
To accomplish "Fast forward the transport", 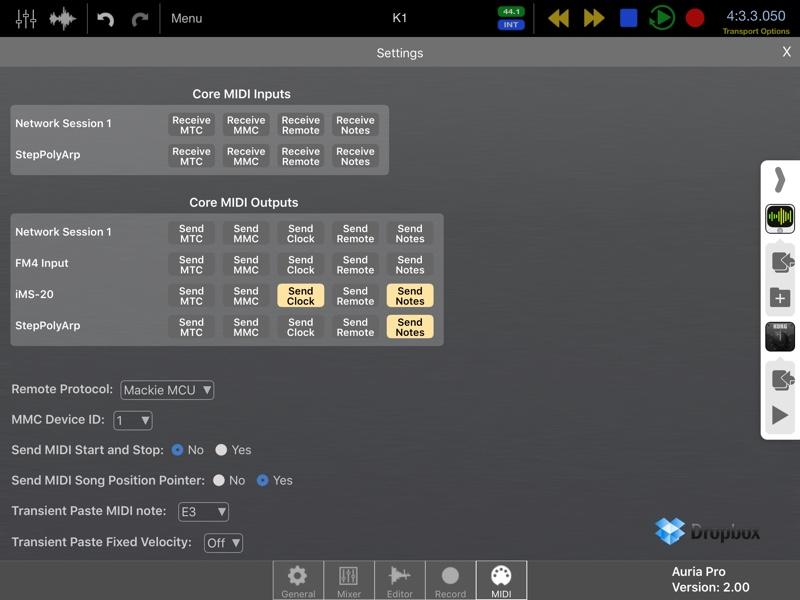I will (x=594, y=18).
